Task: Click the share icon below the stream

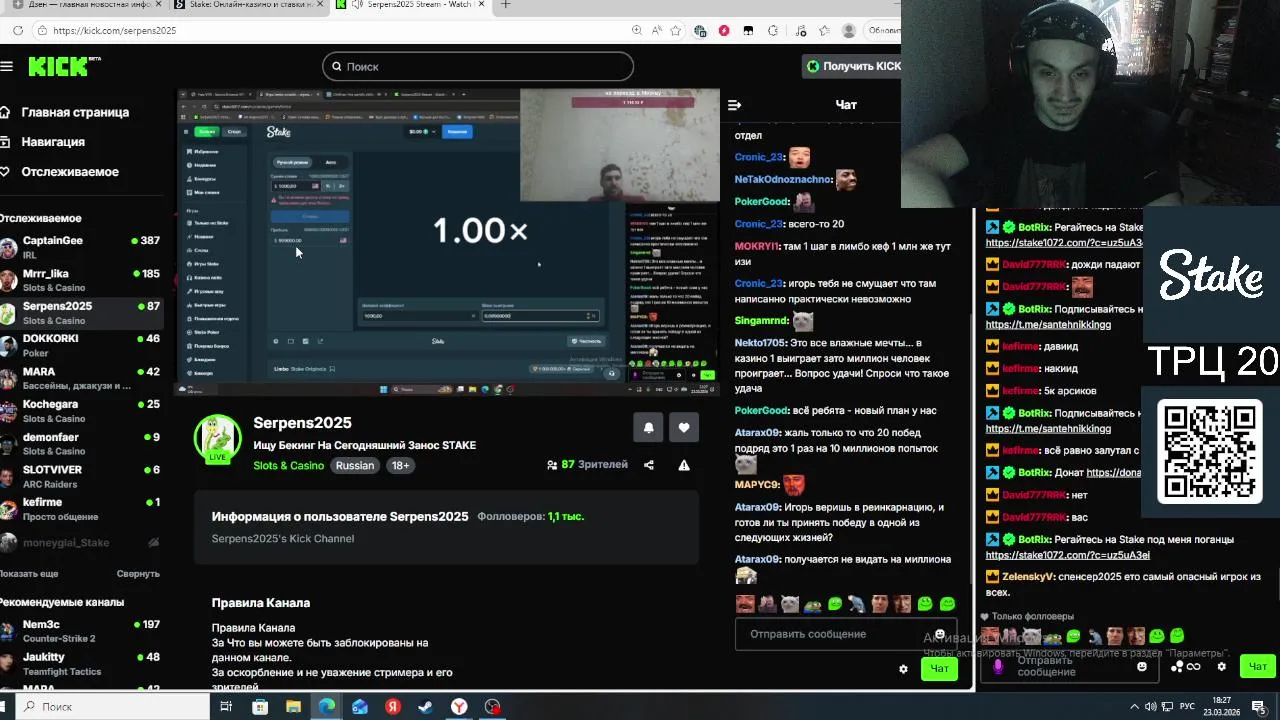Action: (649, 465)
